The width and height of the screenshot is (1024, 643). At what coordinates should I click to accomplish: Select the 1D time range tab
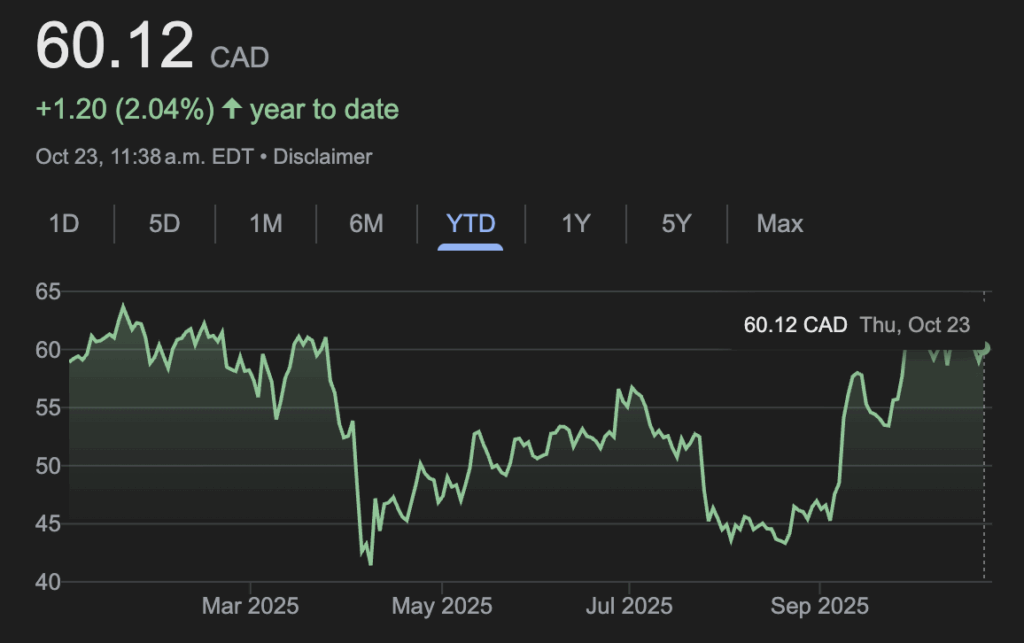[64, 223]
